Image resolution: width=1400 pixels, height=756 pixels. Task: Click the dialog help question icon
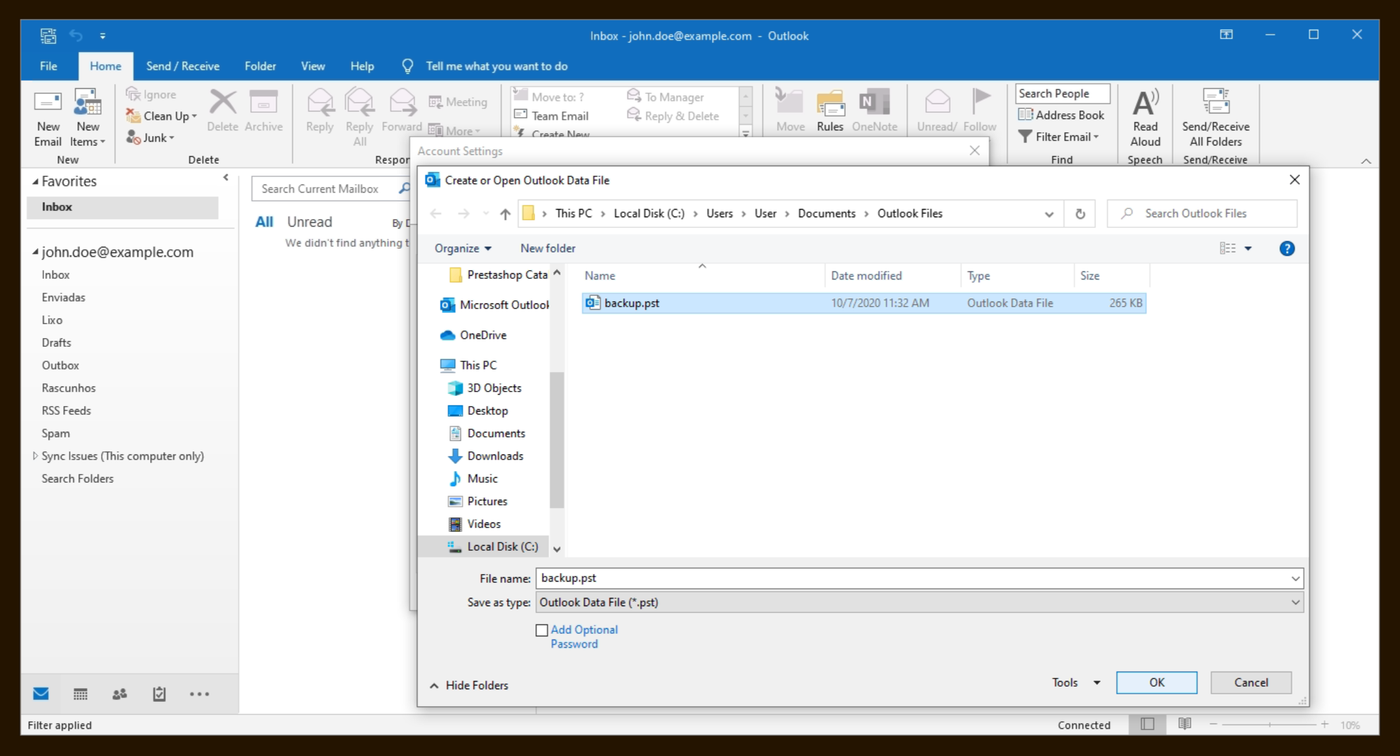click(x=1287, y=248)
